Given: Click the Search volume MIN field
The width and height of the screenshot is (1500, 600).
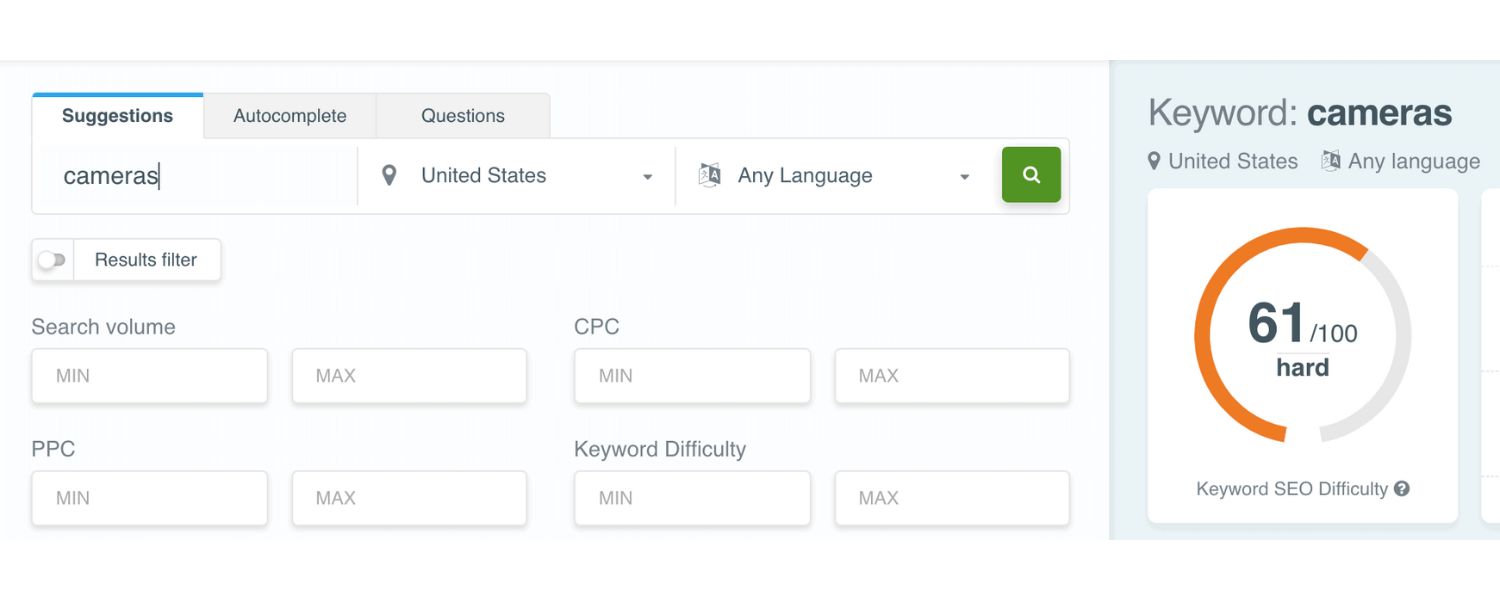Looking at the screenshot, I should [x=149, y=376].
